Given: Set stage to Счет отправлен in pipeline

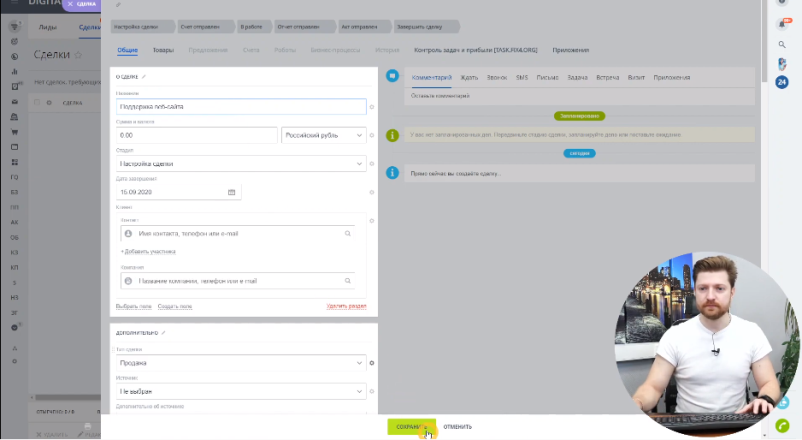Looking at the screenshot, I should point(204,27).
